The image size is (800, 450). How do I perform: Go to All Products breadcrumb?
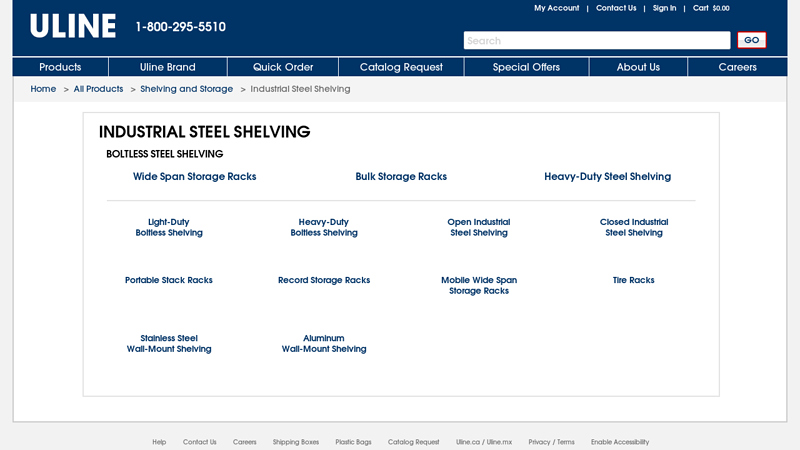point(98,89)
